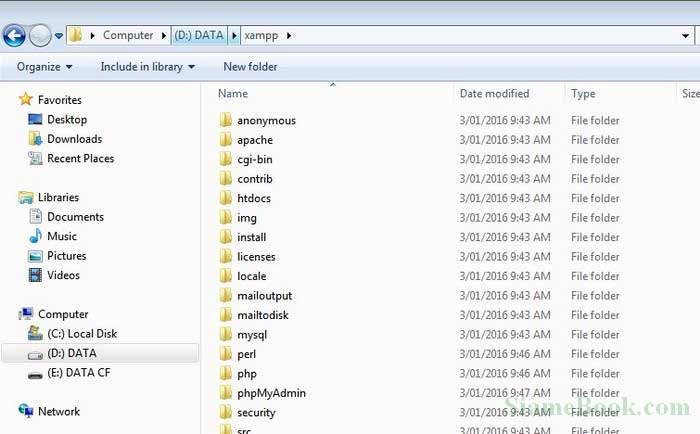Viewport: 700px width, 434px height.
Task: Click the cgi-bin folder icon
Action: [226, 159]
